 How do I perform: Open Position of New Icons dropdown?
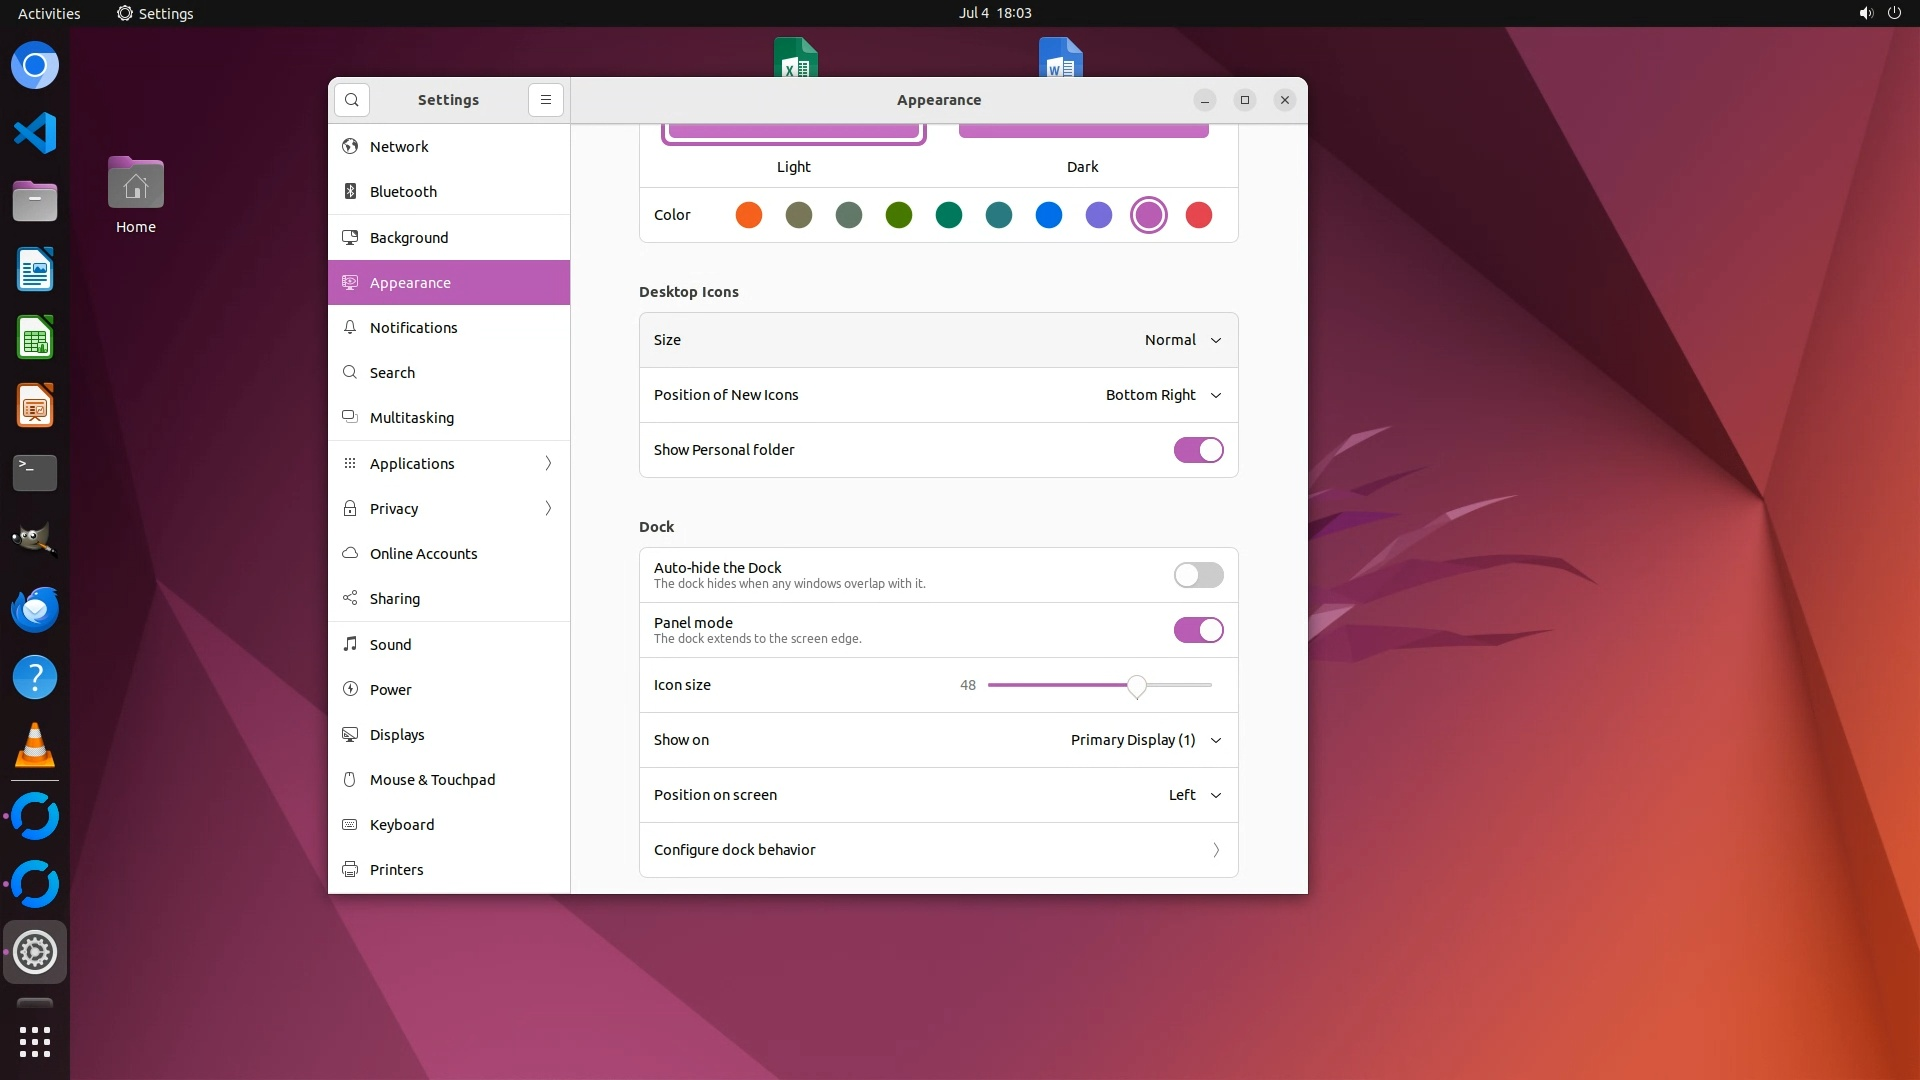click(1163, 395)
